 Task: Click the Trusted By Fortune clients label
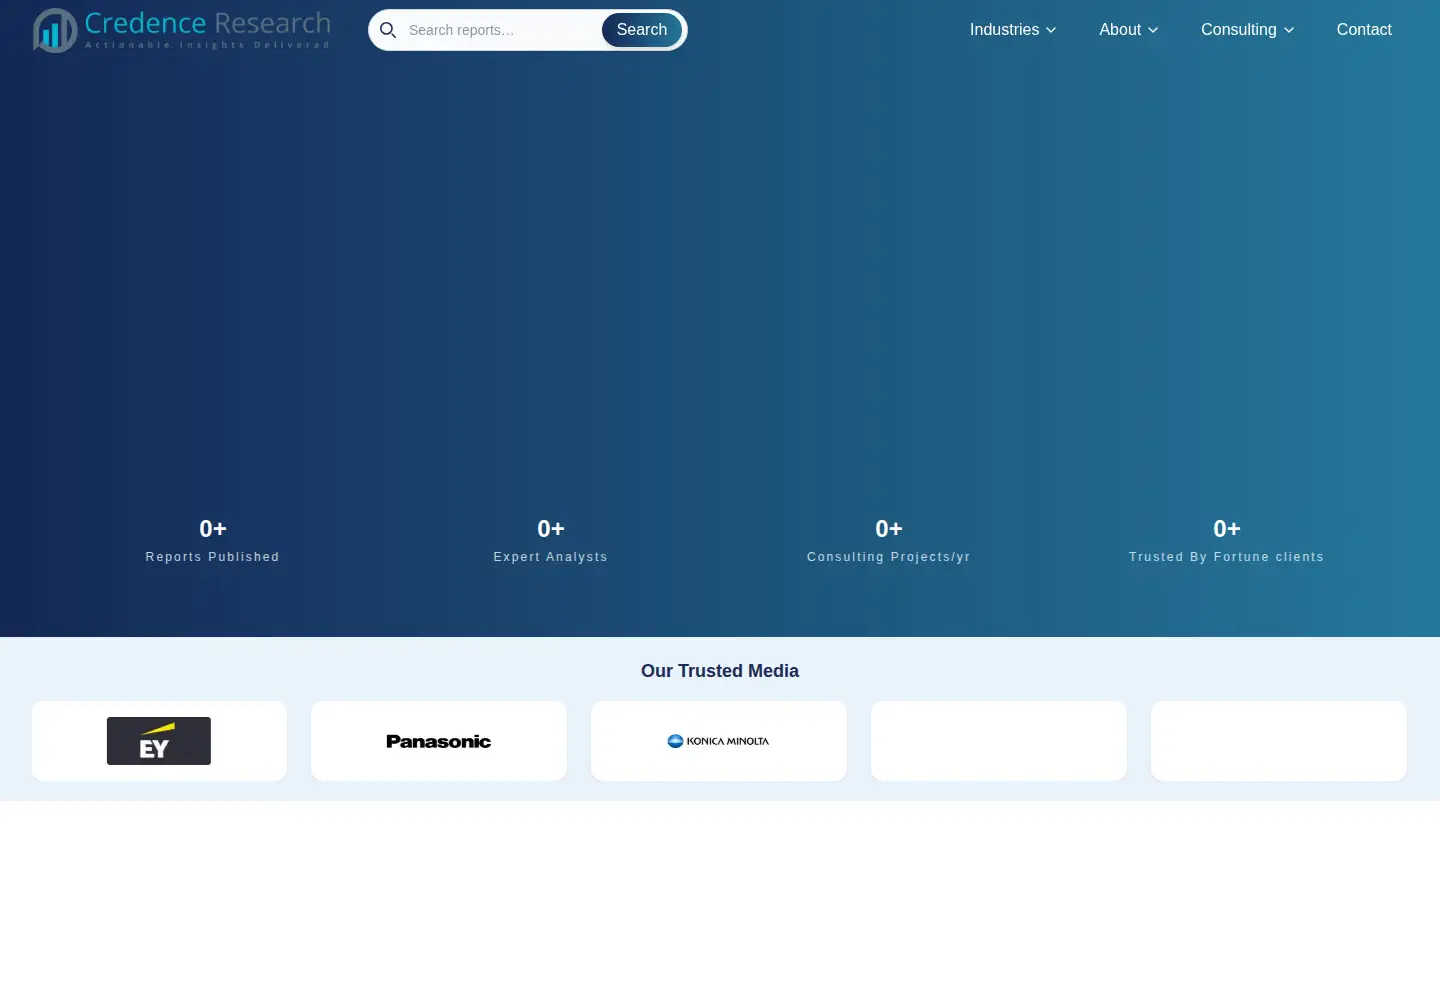(x=1227, y=557)
